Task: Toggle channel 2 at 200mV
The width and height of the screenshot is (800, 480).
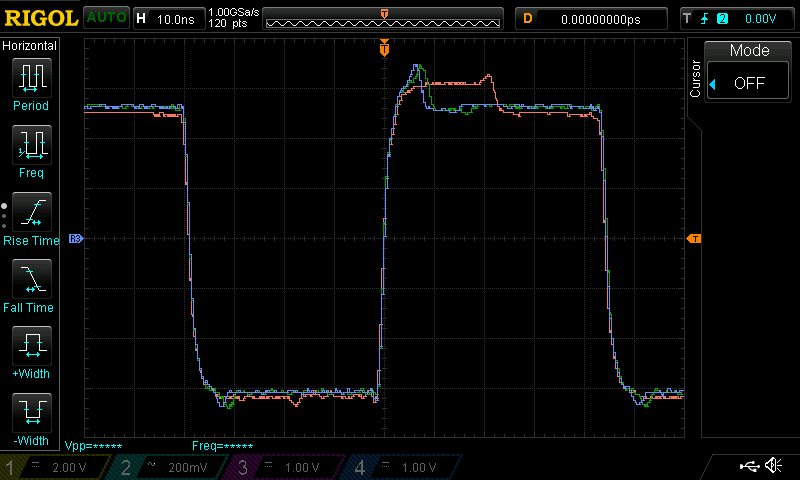Action: pyautogui.click(x=170, y=468)
